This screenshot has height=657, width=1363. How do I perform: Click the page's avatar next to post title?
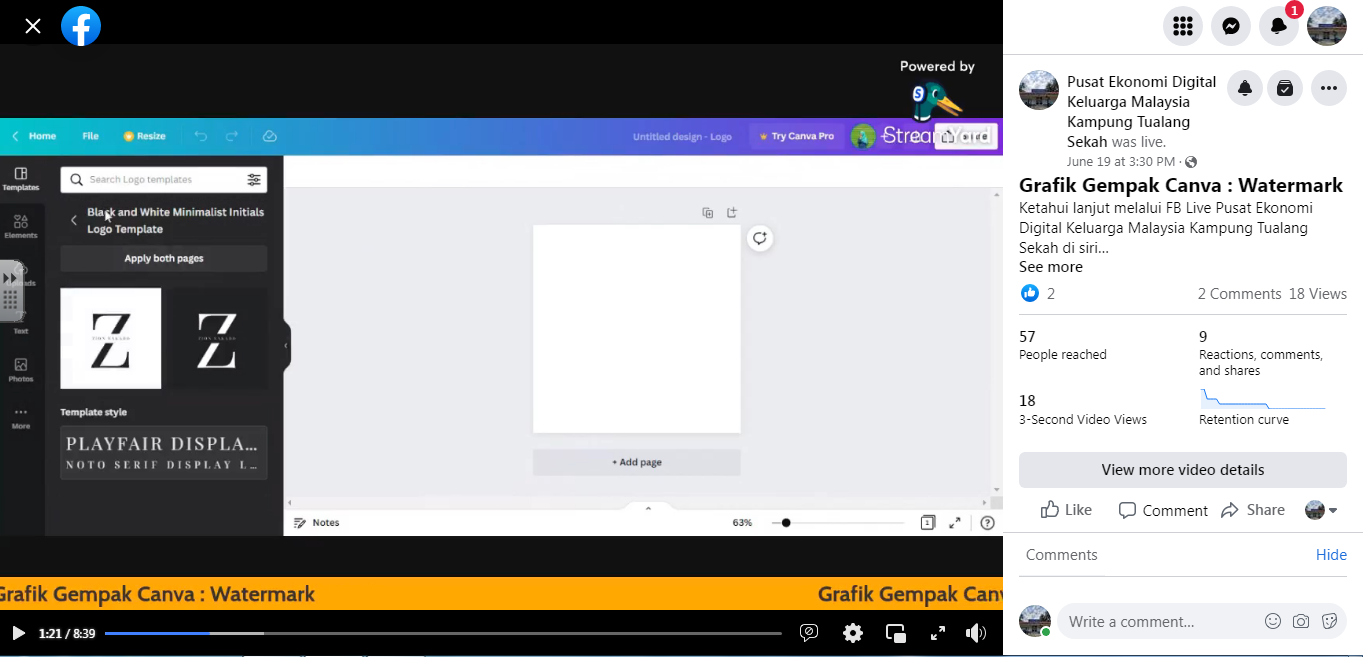1039,90
